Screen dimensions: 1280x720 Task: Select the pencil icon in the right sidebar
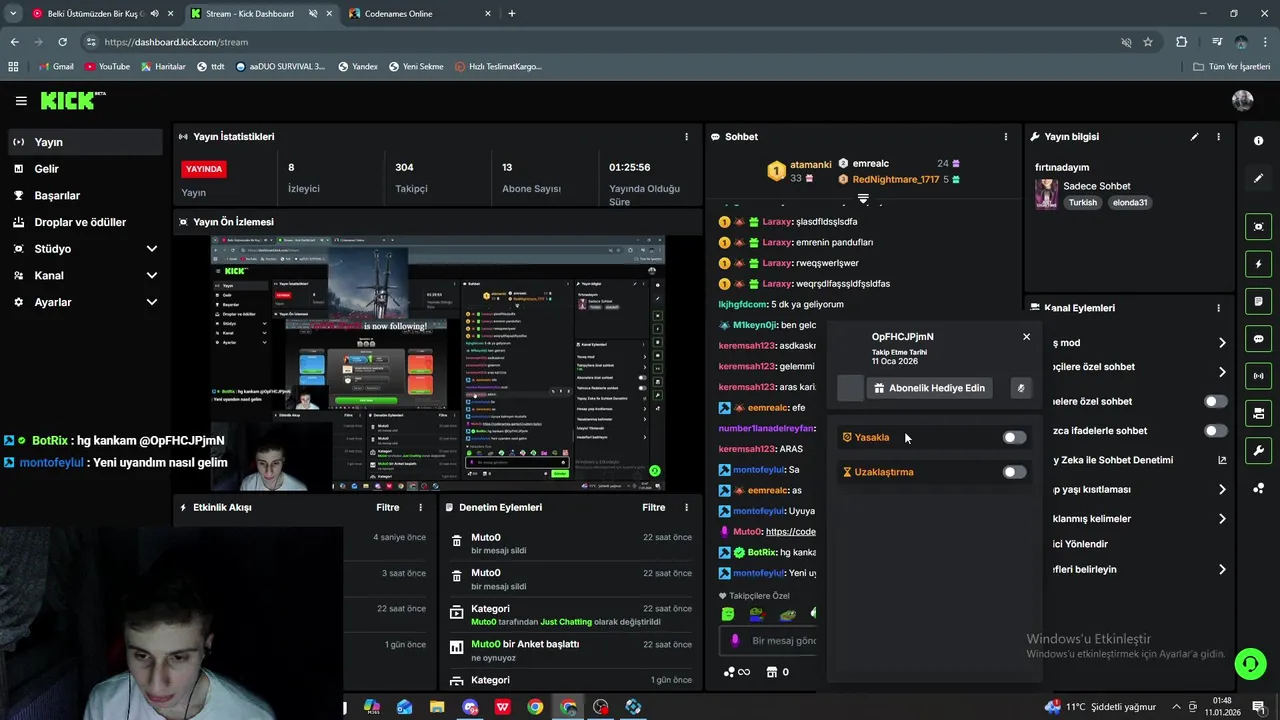click(1258, 178)
